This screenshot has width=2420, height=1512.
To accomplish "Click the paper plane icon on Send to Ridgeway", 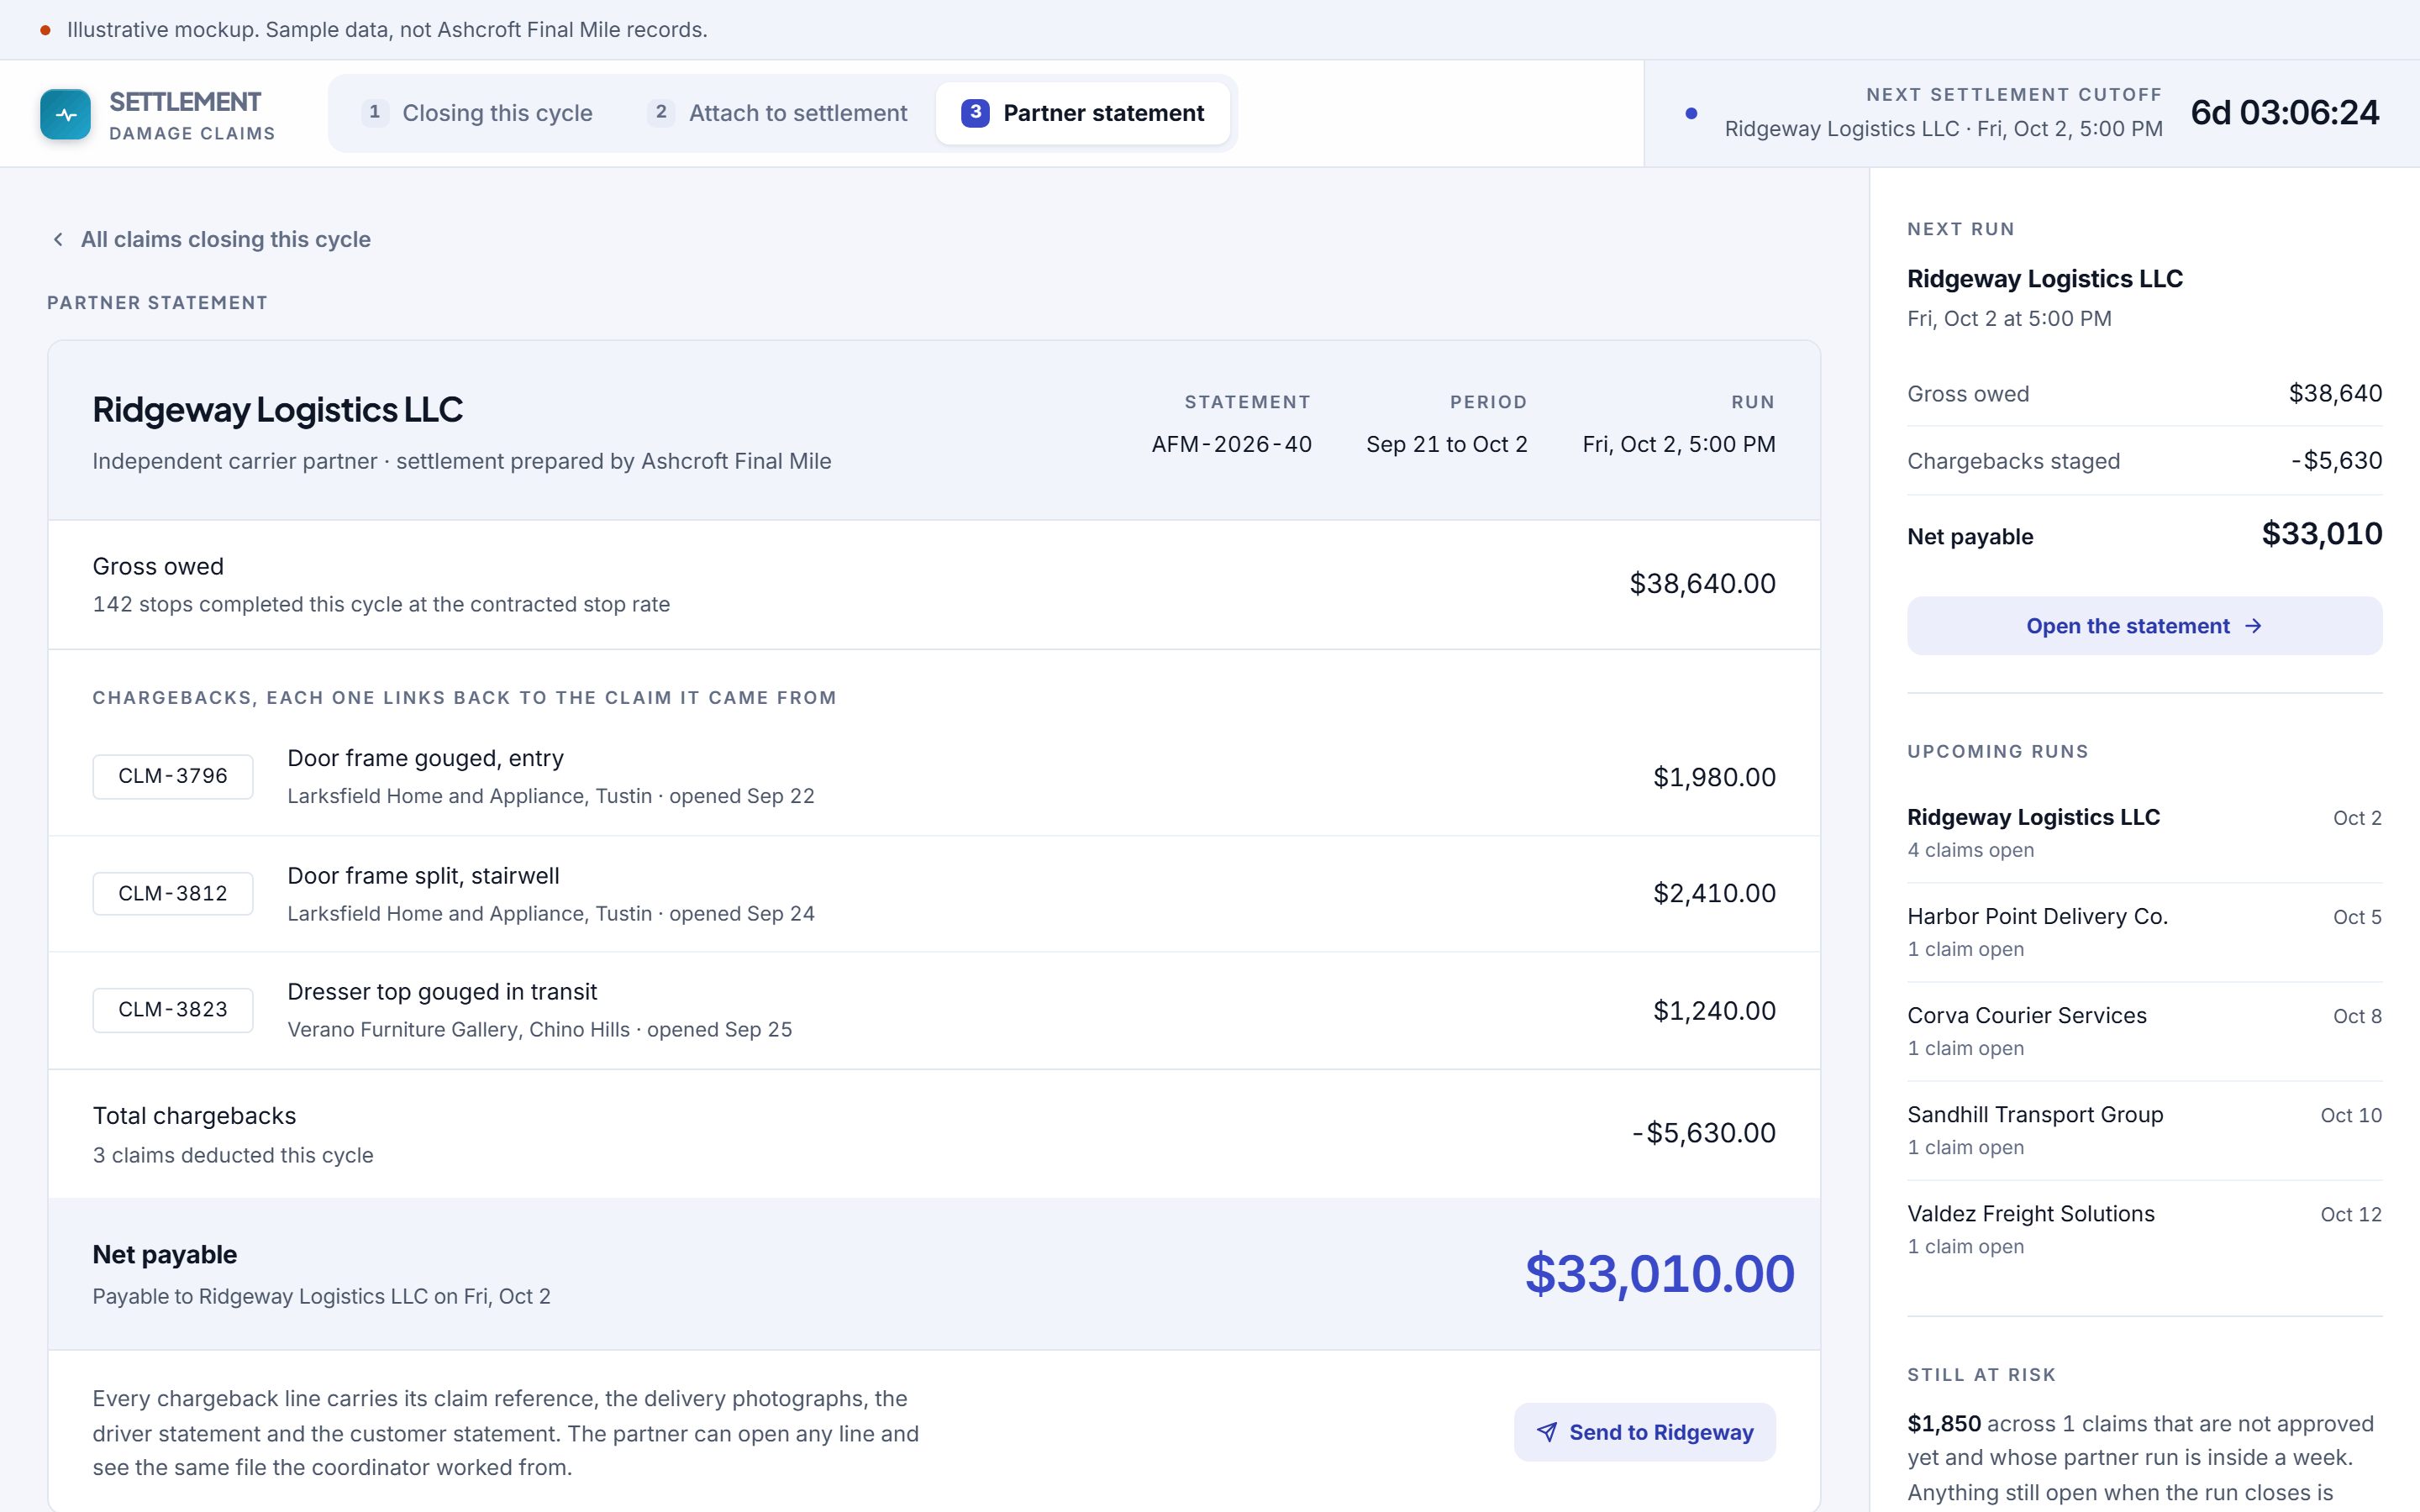I will [1546, 1432].
